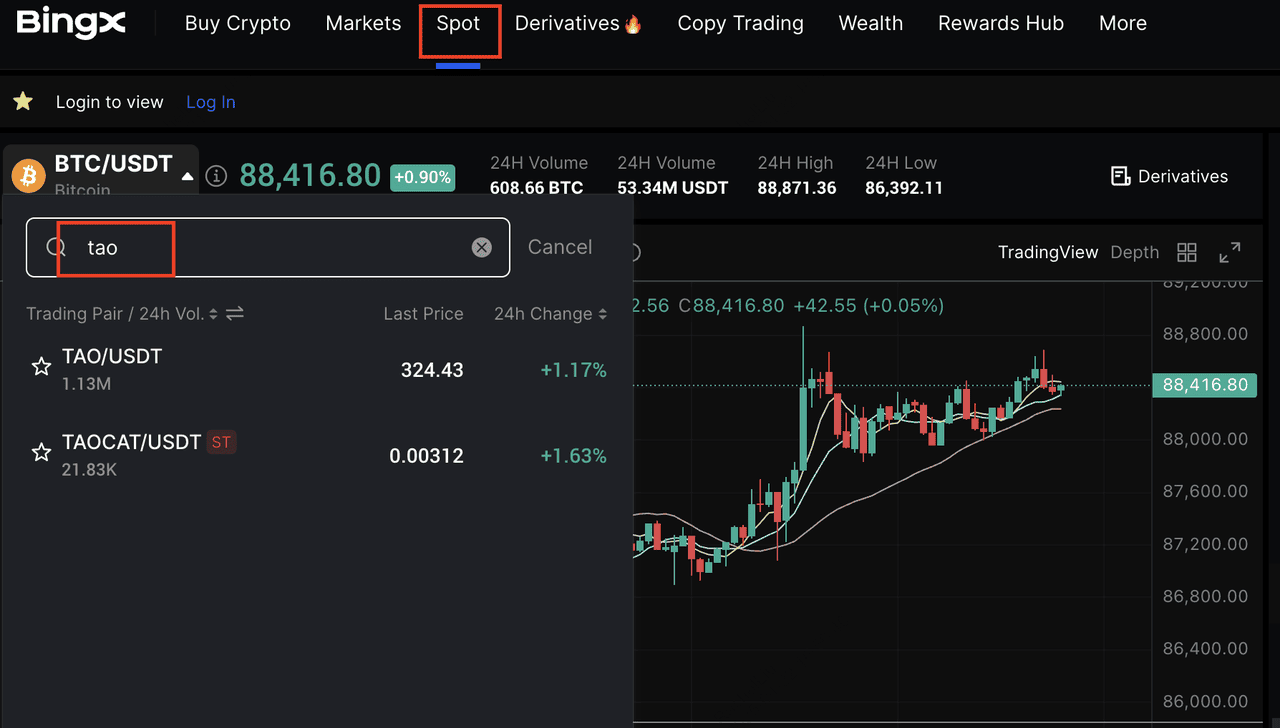The height and width of the screenshot is (728, 1280).
Task: Click the magnifier search icon
Action: click(x=57, y=247)
